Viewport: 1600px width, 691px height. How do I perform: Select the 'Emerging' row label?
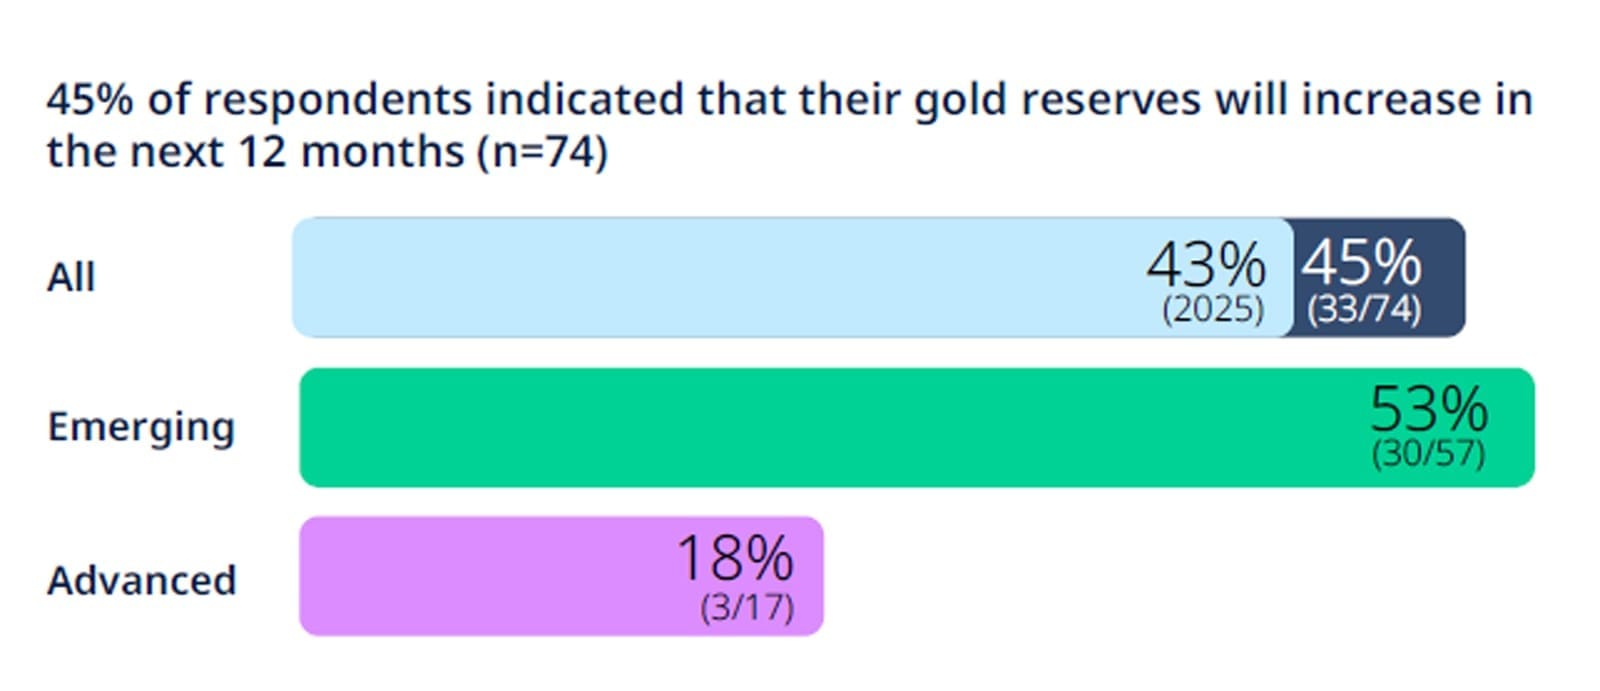pos(141,428)
